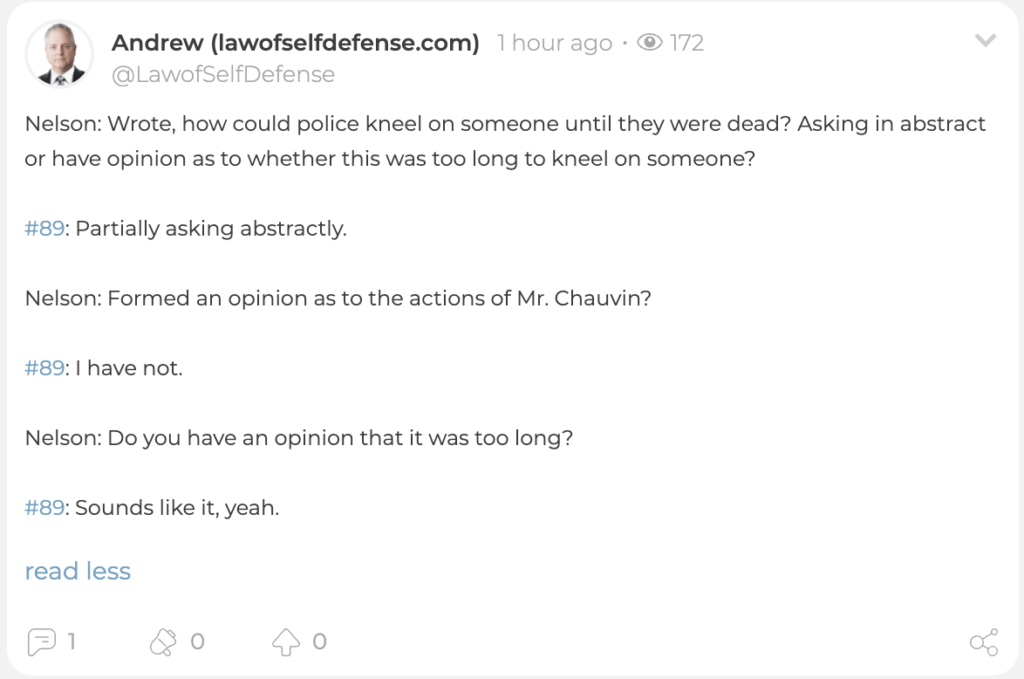The height and width of the screenshot is (679, 1024).
Task: Open Andrew's profile picture
Action: 59,54
